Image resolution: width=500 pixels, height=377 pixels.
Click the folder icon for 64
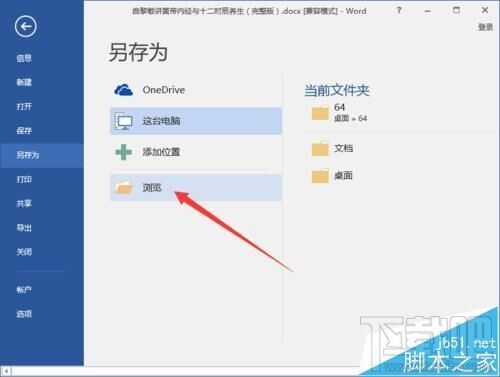tap(320, 113)
